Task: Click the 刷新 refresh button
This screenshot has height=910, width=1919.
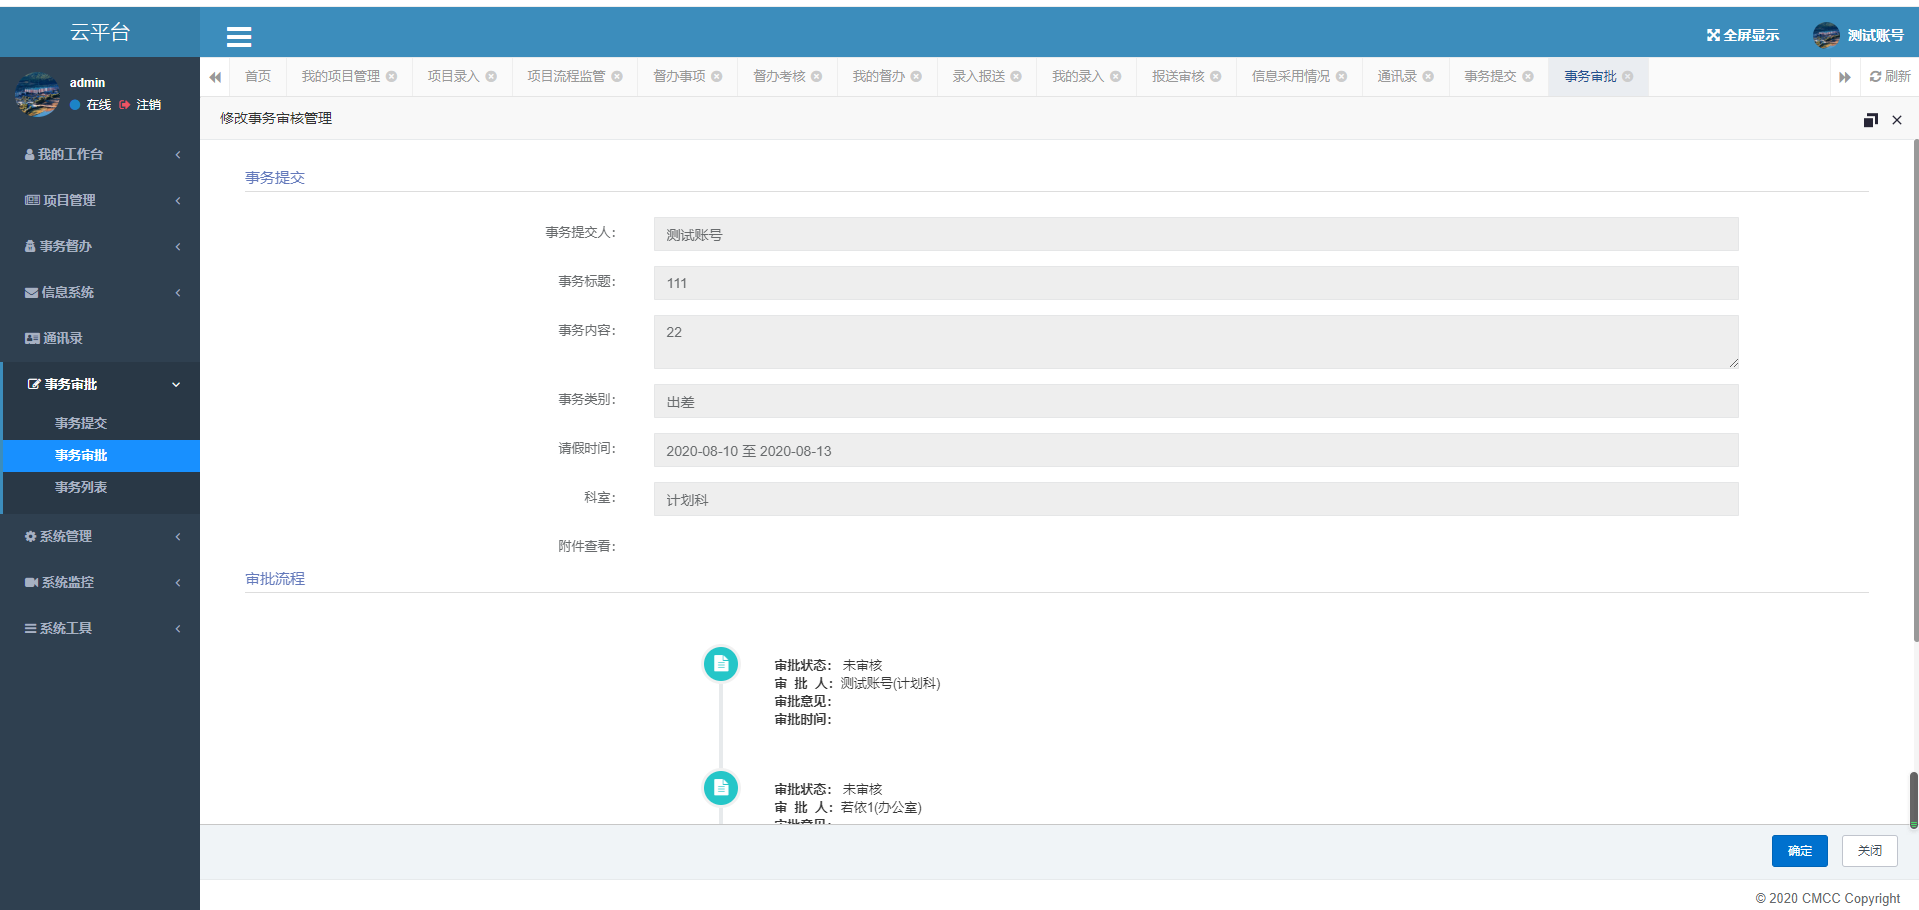Action: (x=1890, y=77)
